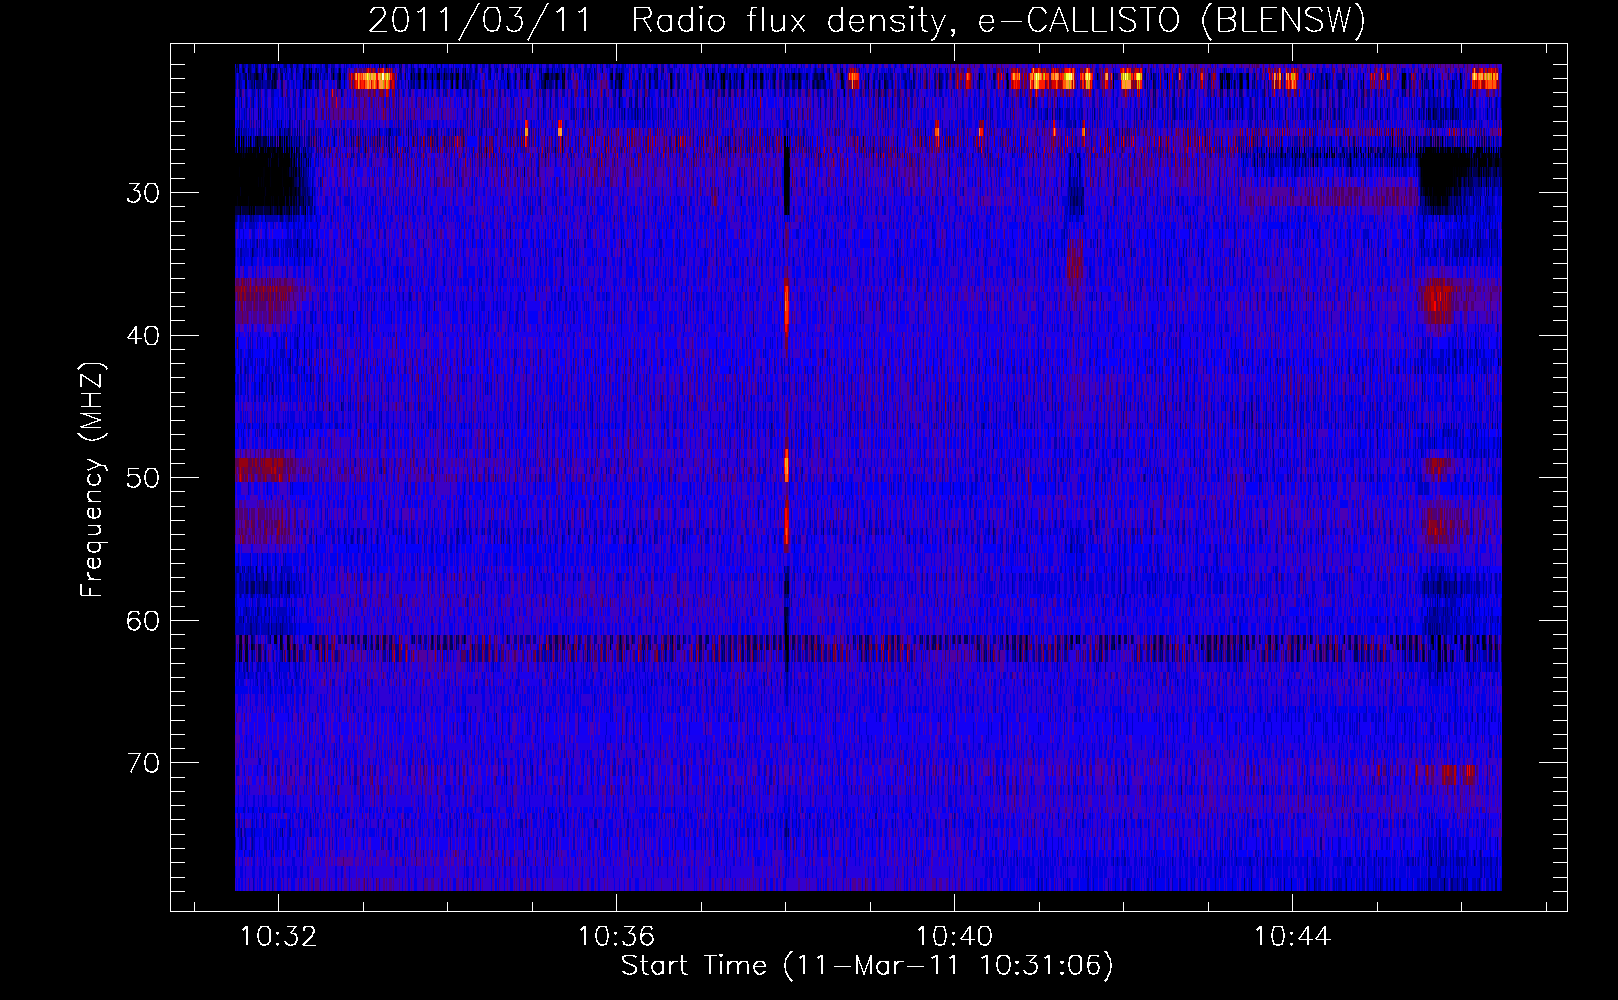Click the 70 MHz frequency tick label
1618x1000 pixels.
point(143,762)
